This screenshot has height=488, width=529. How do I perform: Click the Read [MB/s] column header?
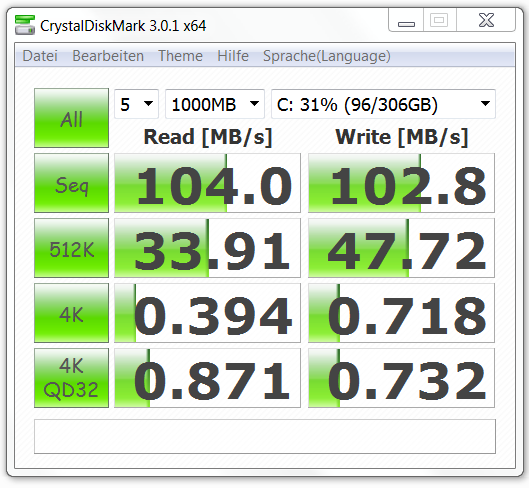207,137
